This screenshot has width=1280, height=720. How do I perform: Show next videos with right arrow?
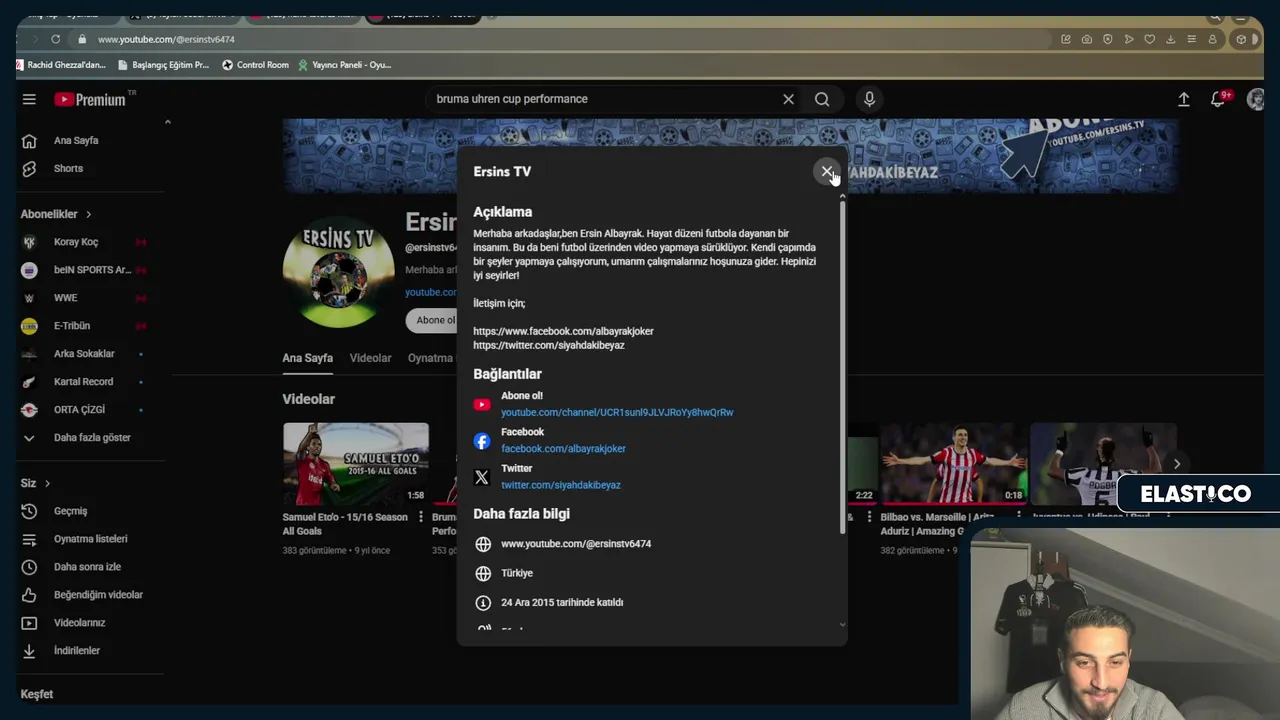[x=1177, y=464]
